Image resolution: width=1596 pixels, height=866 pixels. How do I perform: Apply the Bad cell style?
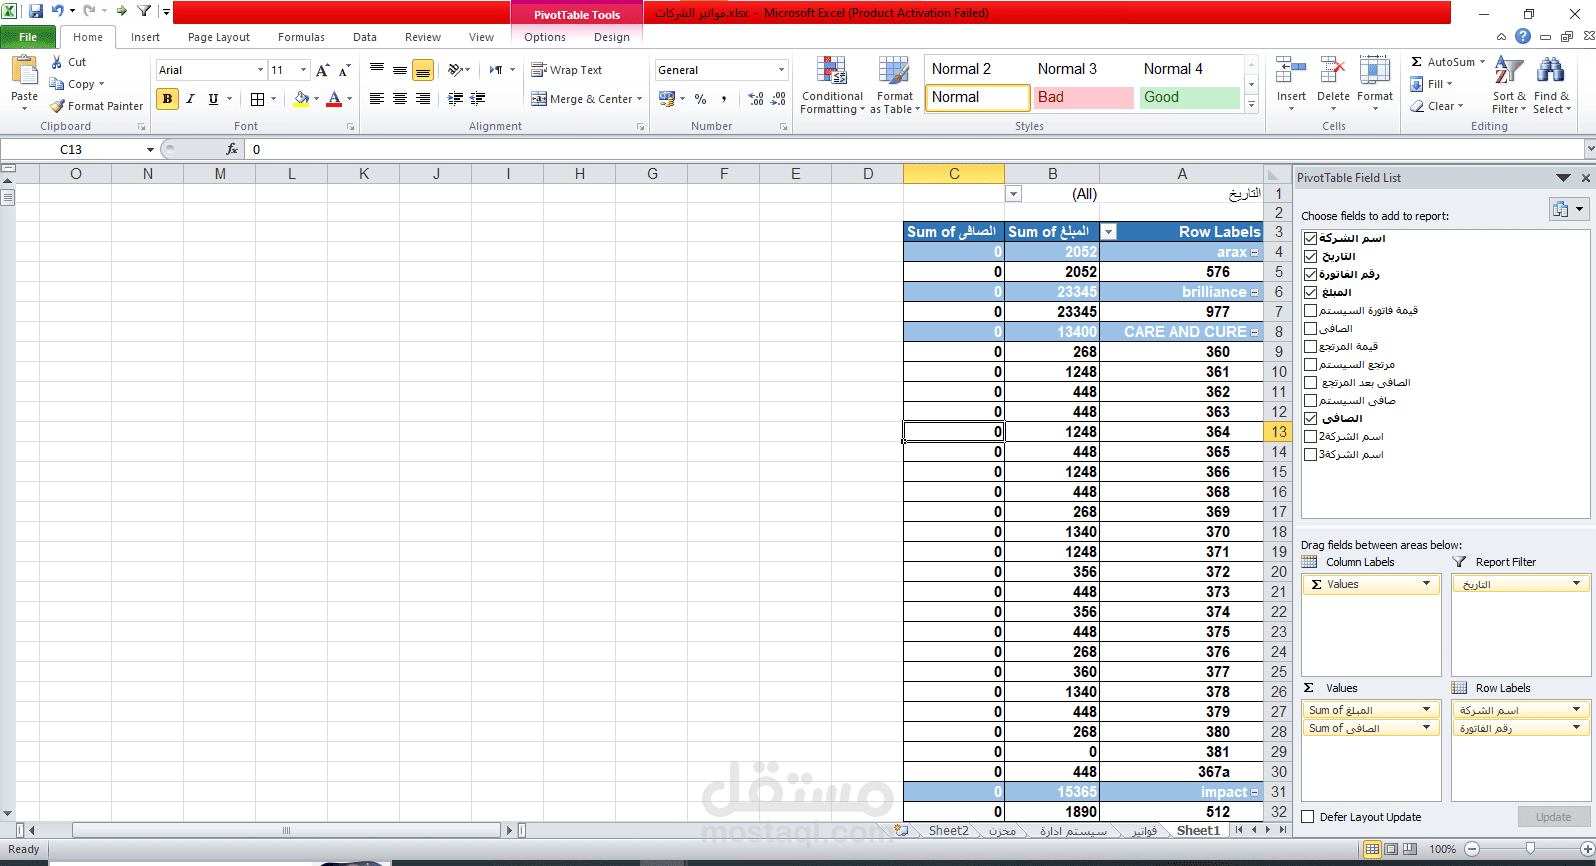click(x=1085, y=97)
